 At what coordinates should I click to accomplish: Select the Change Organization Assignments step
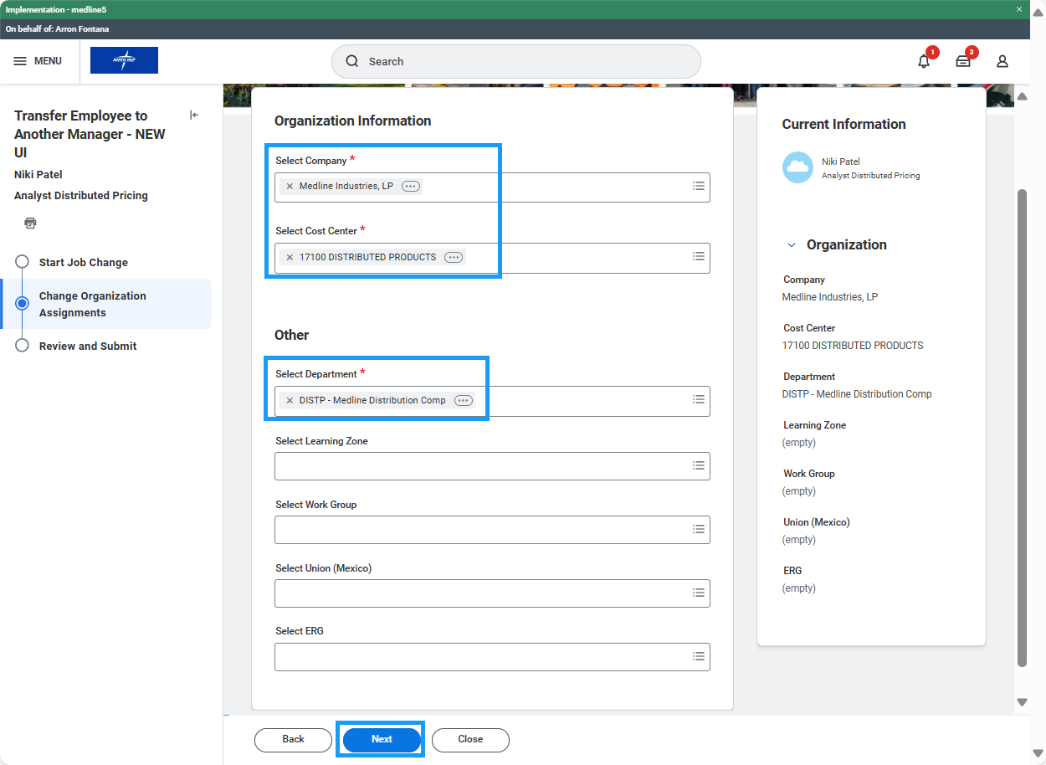point(92,304)
